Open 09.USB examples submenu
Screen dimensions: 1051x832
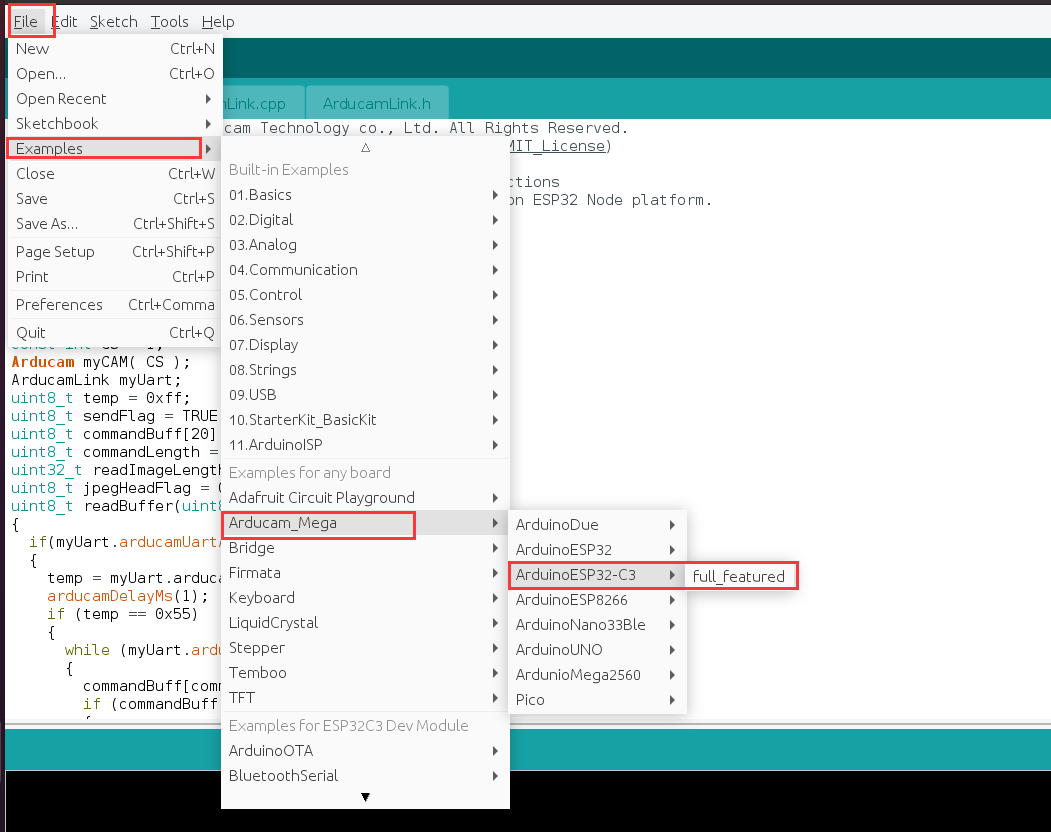tap(365, 395)
